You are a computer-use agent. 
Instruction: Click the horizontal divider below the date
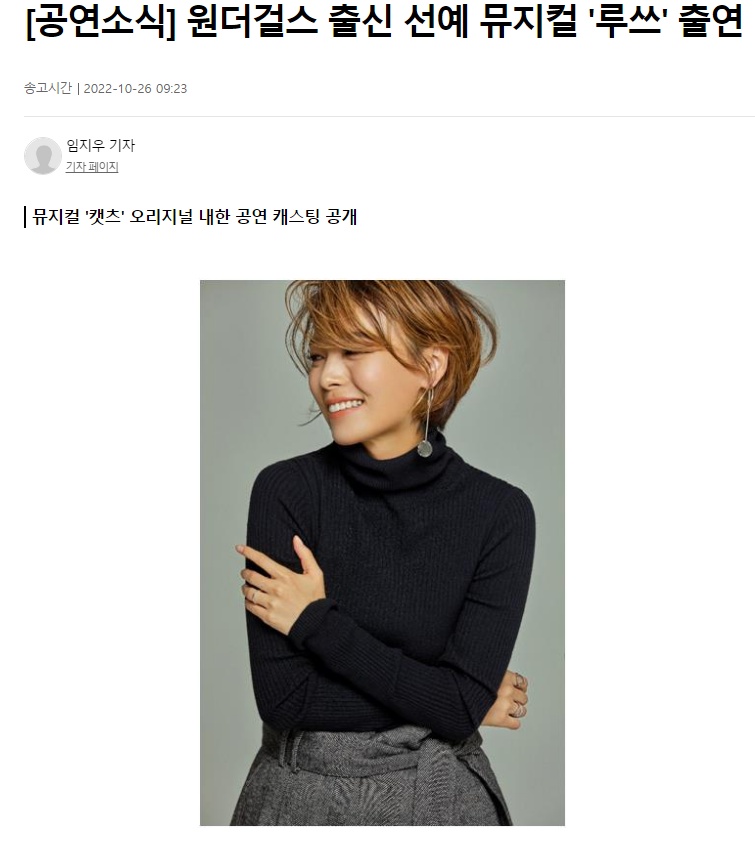tap(389, 116)
